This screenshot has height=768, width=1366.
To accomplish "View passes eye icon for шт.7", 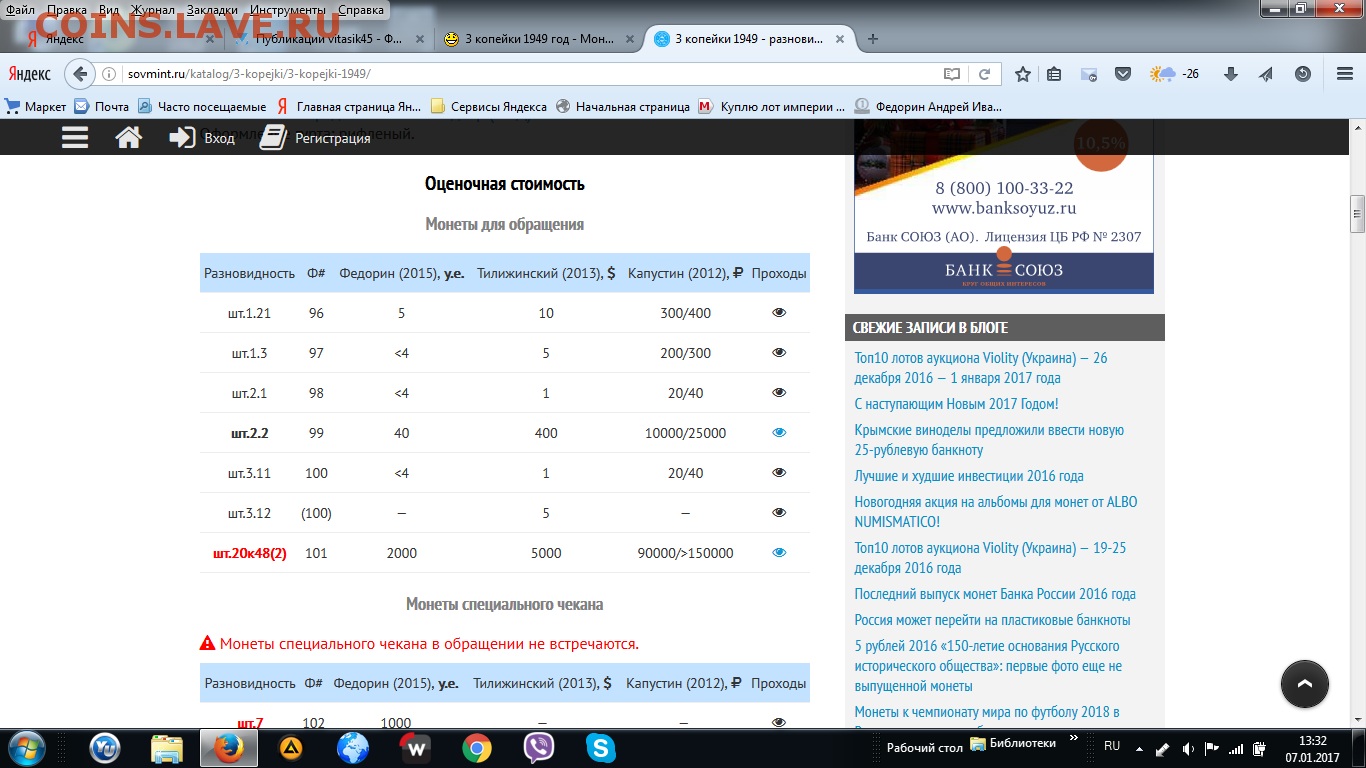I will 780,722.
